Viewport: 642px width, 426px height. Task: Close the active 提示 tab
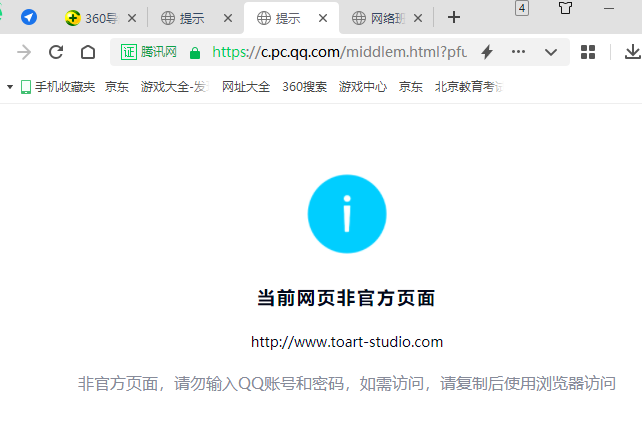click(x=323, y=18)
